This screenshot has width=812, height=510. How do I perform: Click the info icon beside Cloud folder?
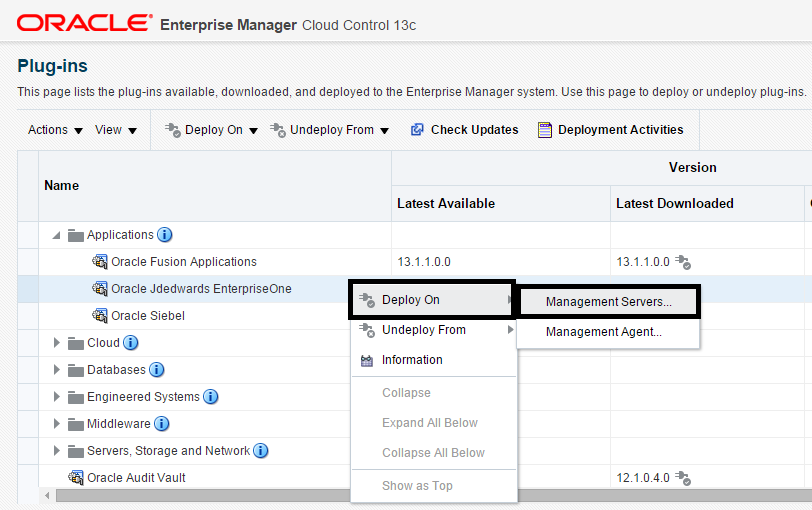pos(130,343)
